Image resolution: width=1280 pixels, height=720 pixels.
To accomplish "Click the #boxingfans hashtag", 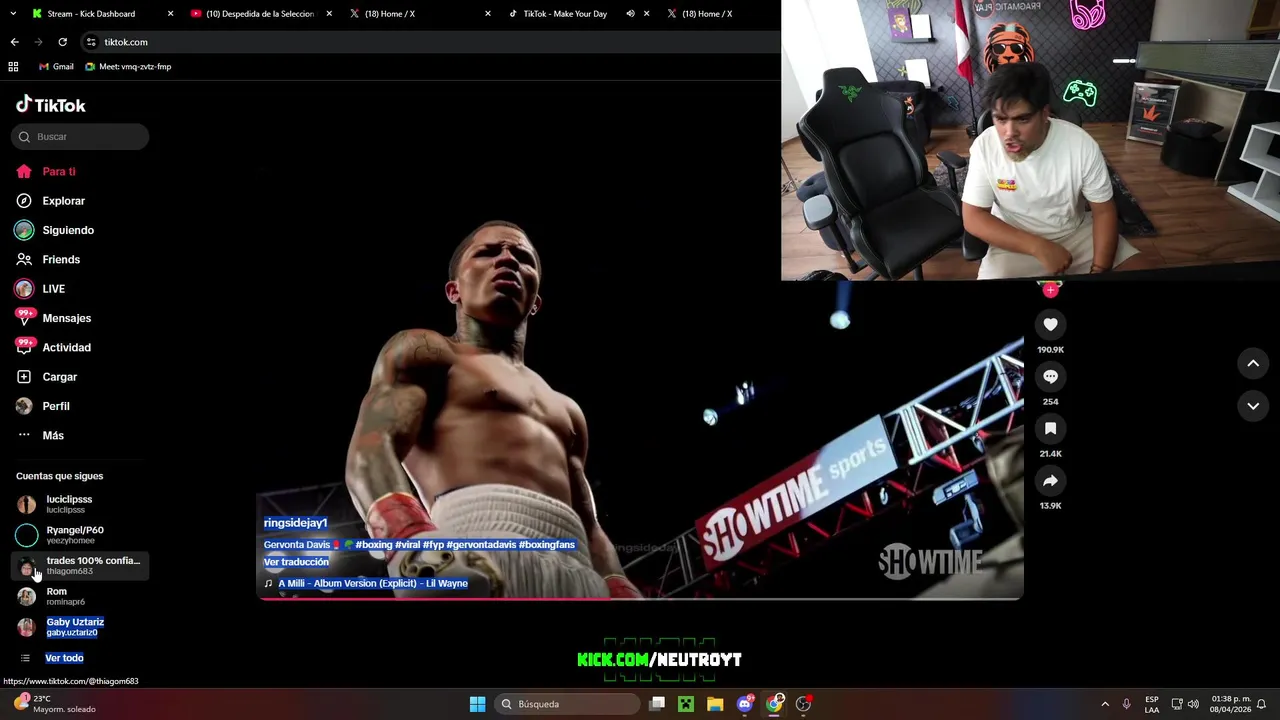I will click(546, 545).
